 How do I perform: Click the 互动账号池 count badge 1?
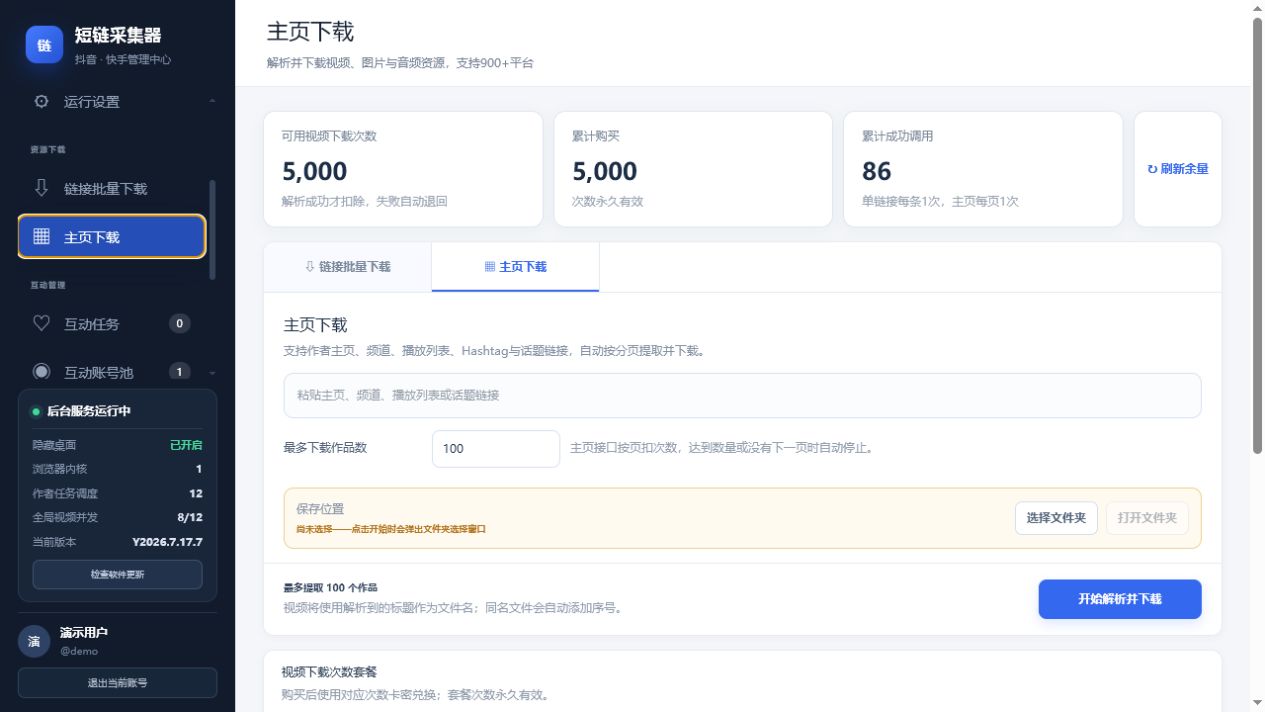[x=179, y=371]
